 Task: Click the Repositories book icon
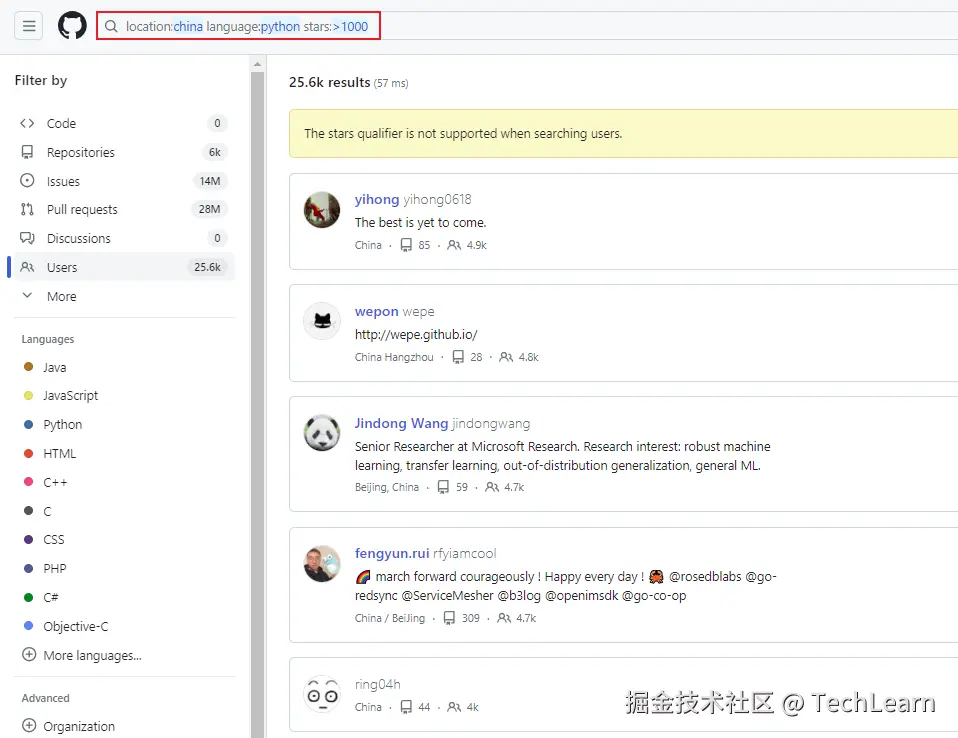(x=27, y=152)
